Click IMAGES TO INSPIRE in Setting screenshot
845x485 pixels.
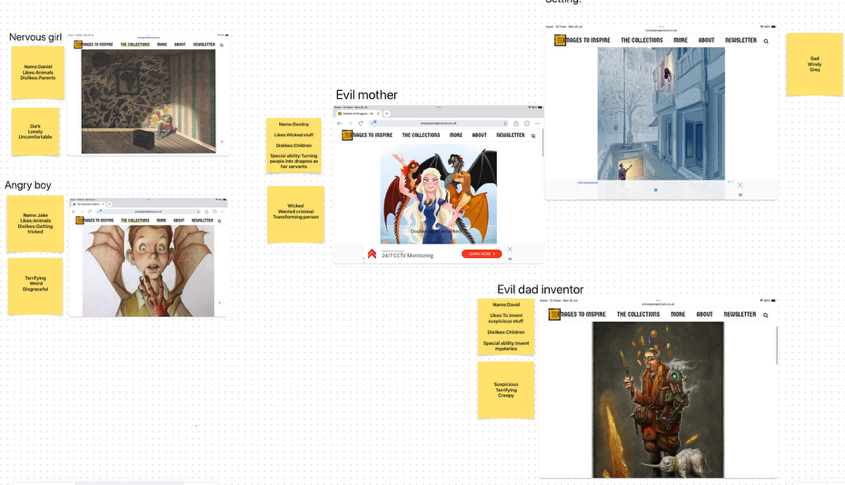click(587, 40)
